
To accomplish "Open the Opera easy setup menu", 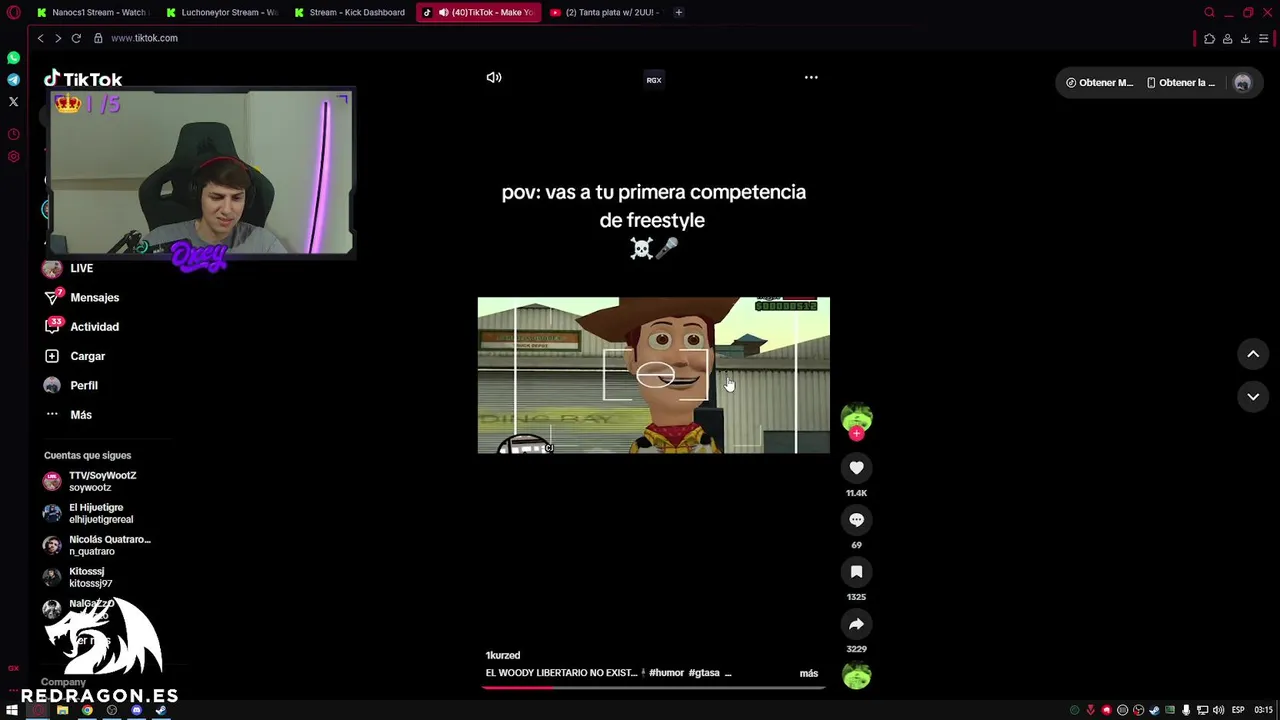I will tap(1264, 38).
